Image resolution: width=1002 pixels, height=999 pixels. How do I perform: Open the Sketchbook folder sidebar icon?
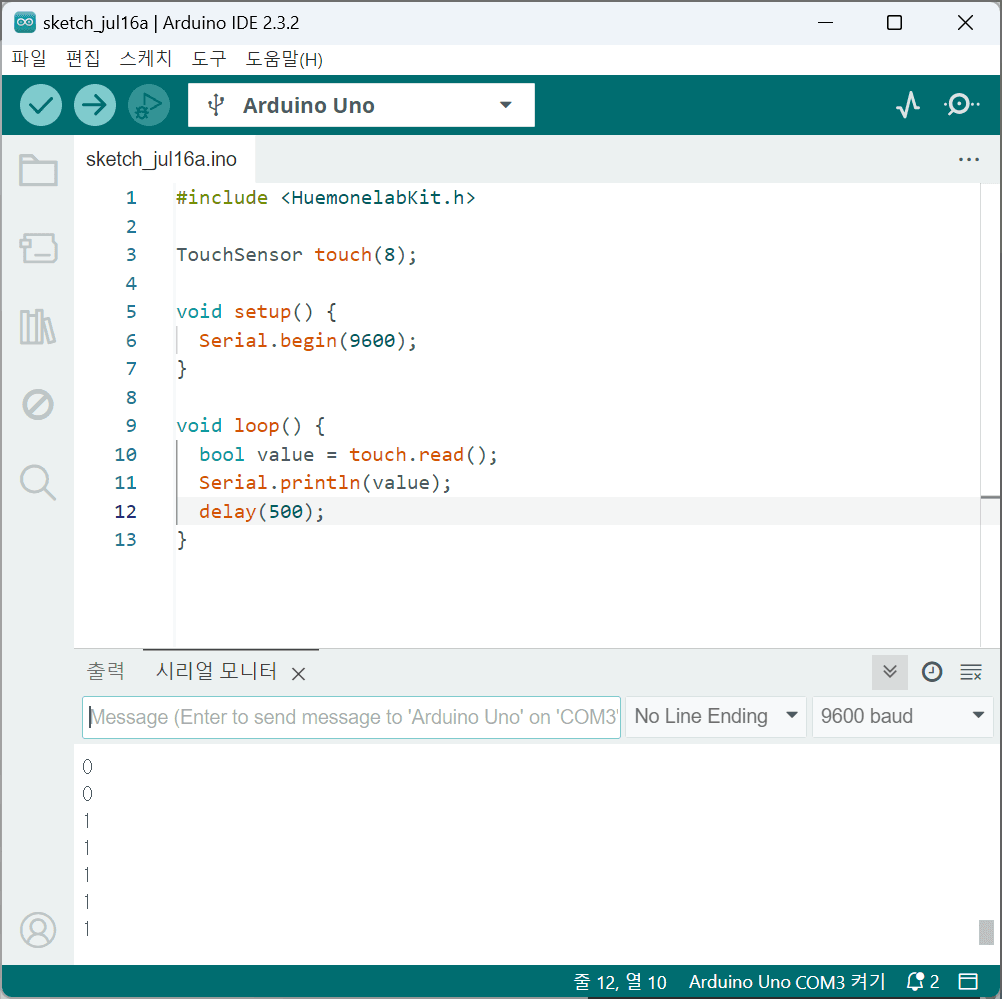pos(38,171)
